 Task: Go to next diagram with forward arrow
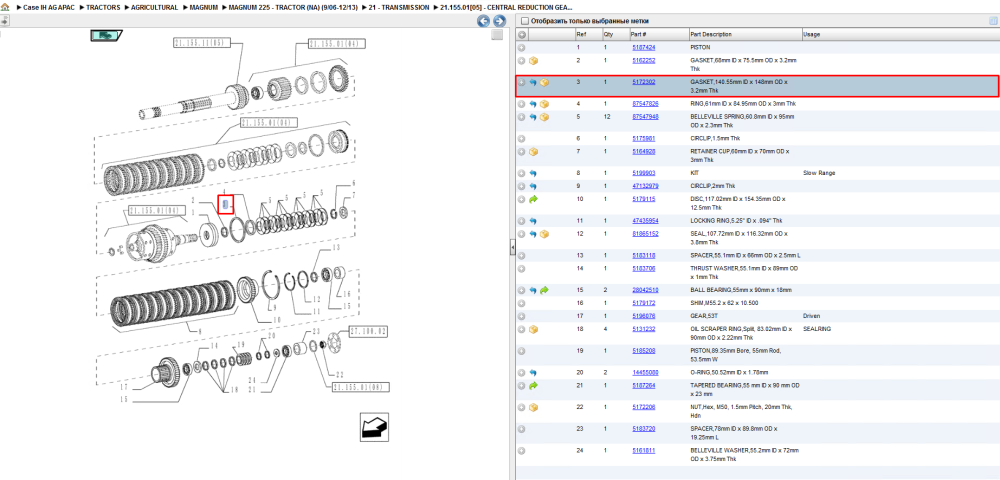499,21
